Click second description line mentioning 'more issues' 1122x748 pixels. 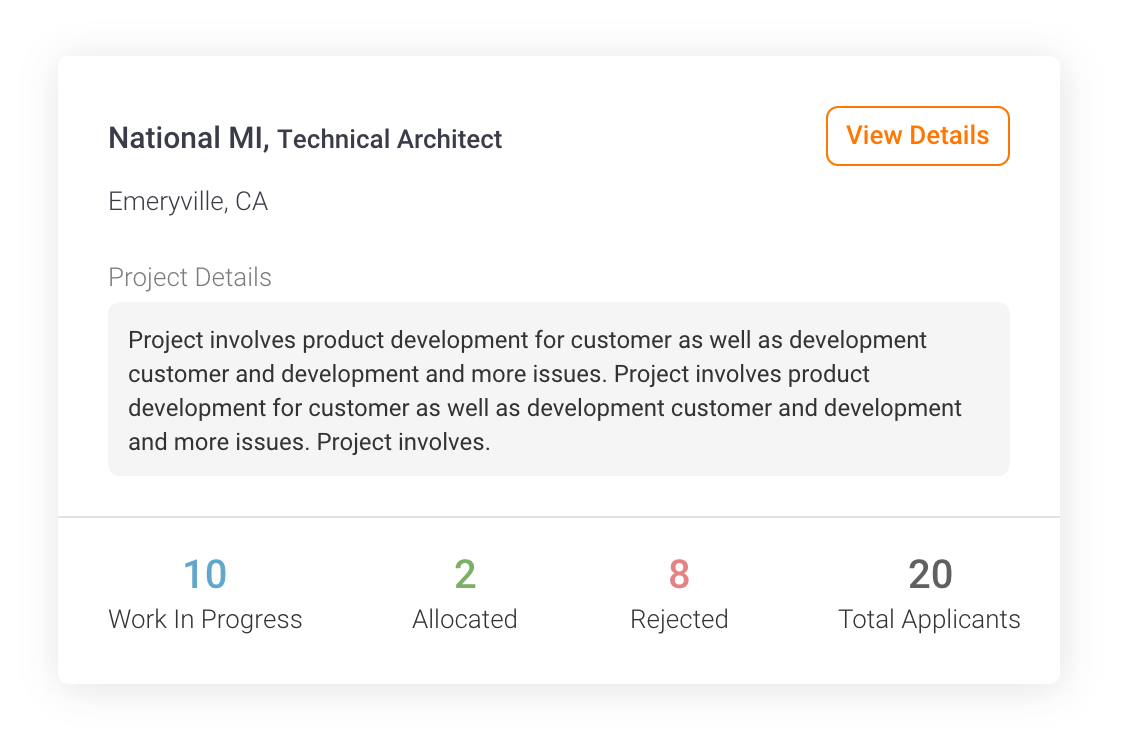499,374
